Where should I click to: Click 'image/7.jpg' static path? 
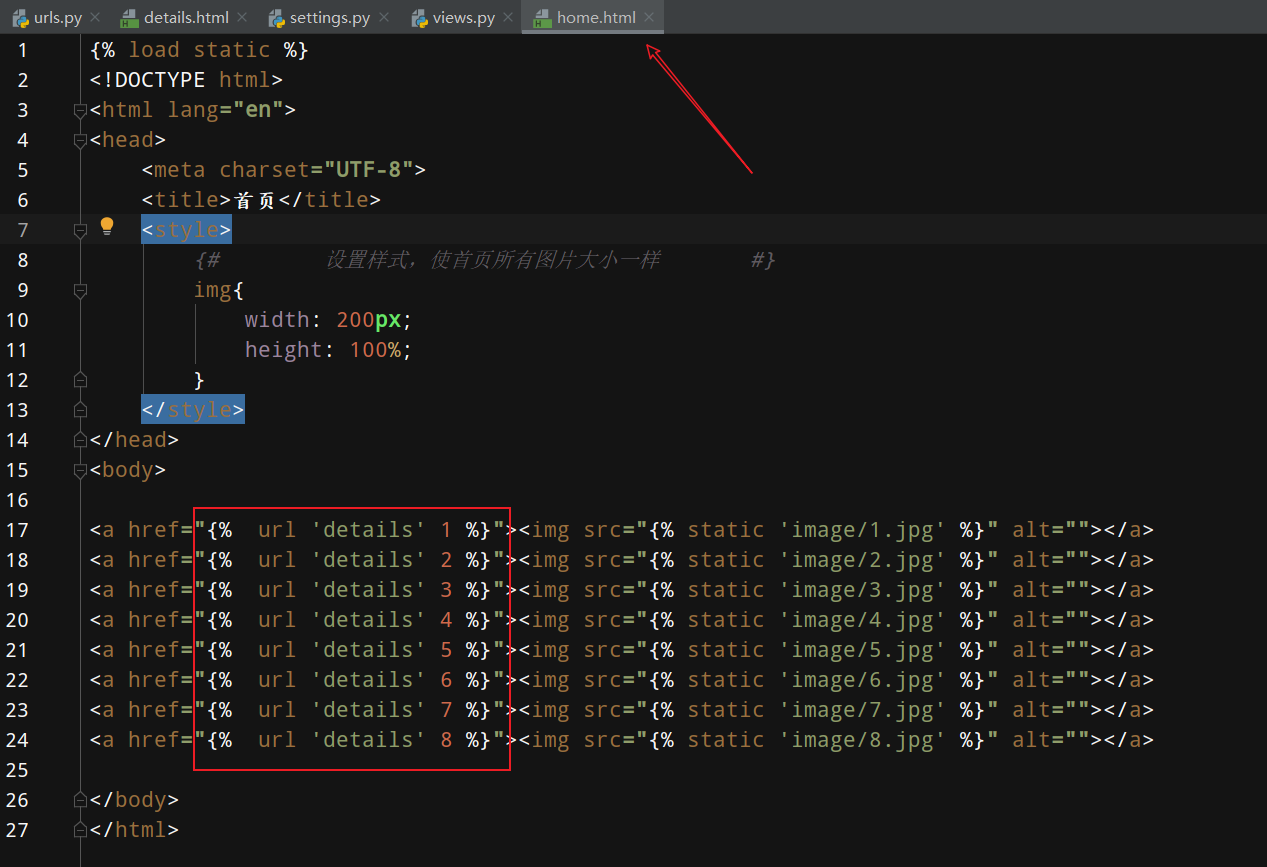tap(863, 710)
